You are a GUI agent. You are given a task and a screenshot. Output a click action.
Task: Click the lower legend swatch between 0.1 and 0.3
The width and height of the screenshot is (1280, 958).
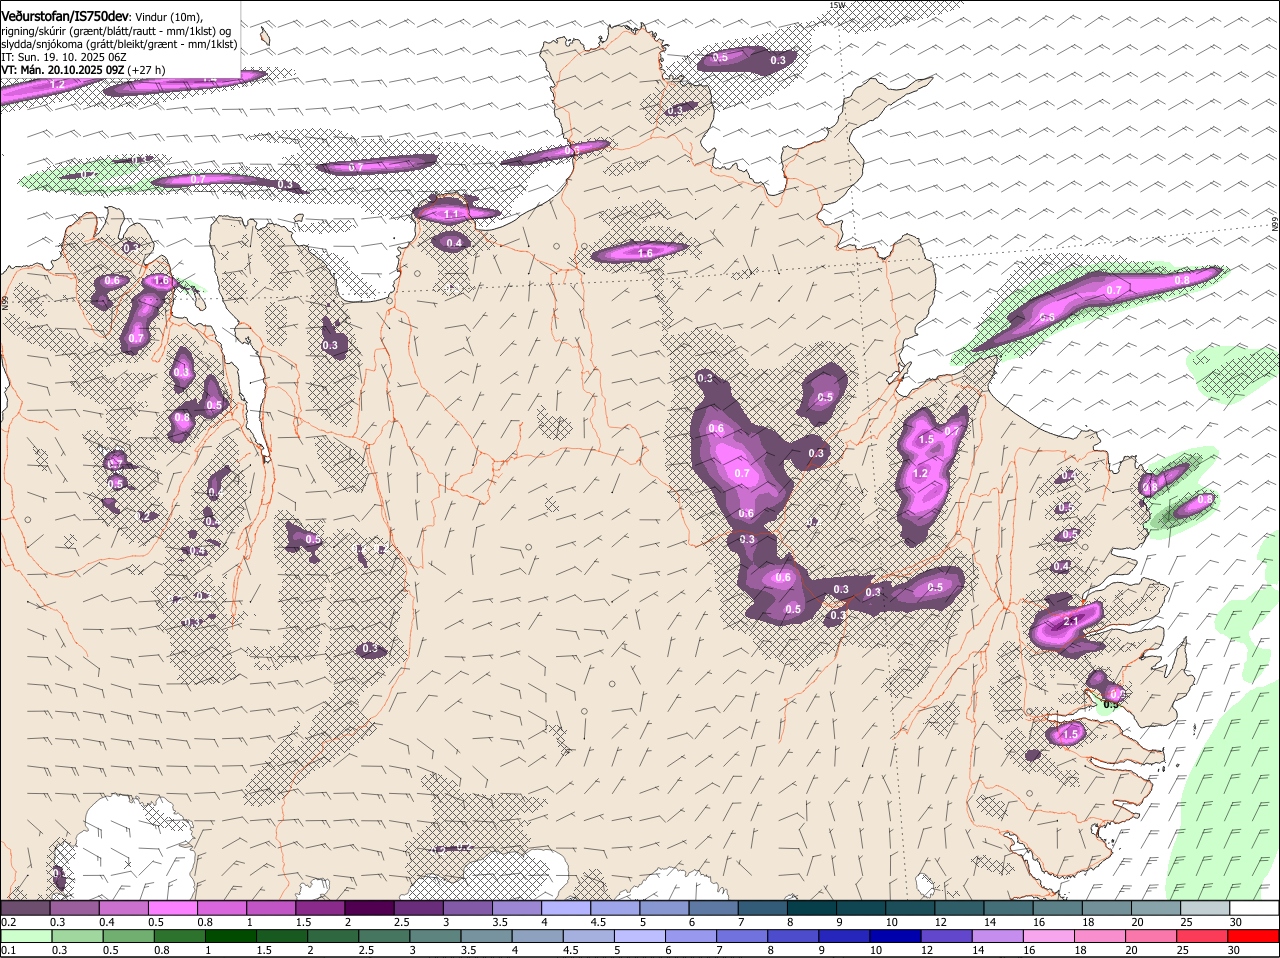coord(27,936)
